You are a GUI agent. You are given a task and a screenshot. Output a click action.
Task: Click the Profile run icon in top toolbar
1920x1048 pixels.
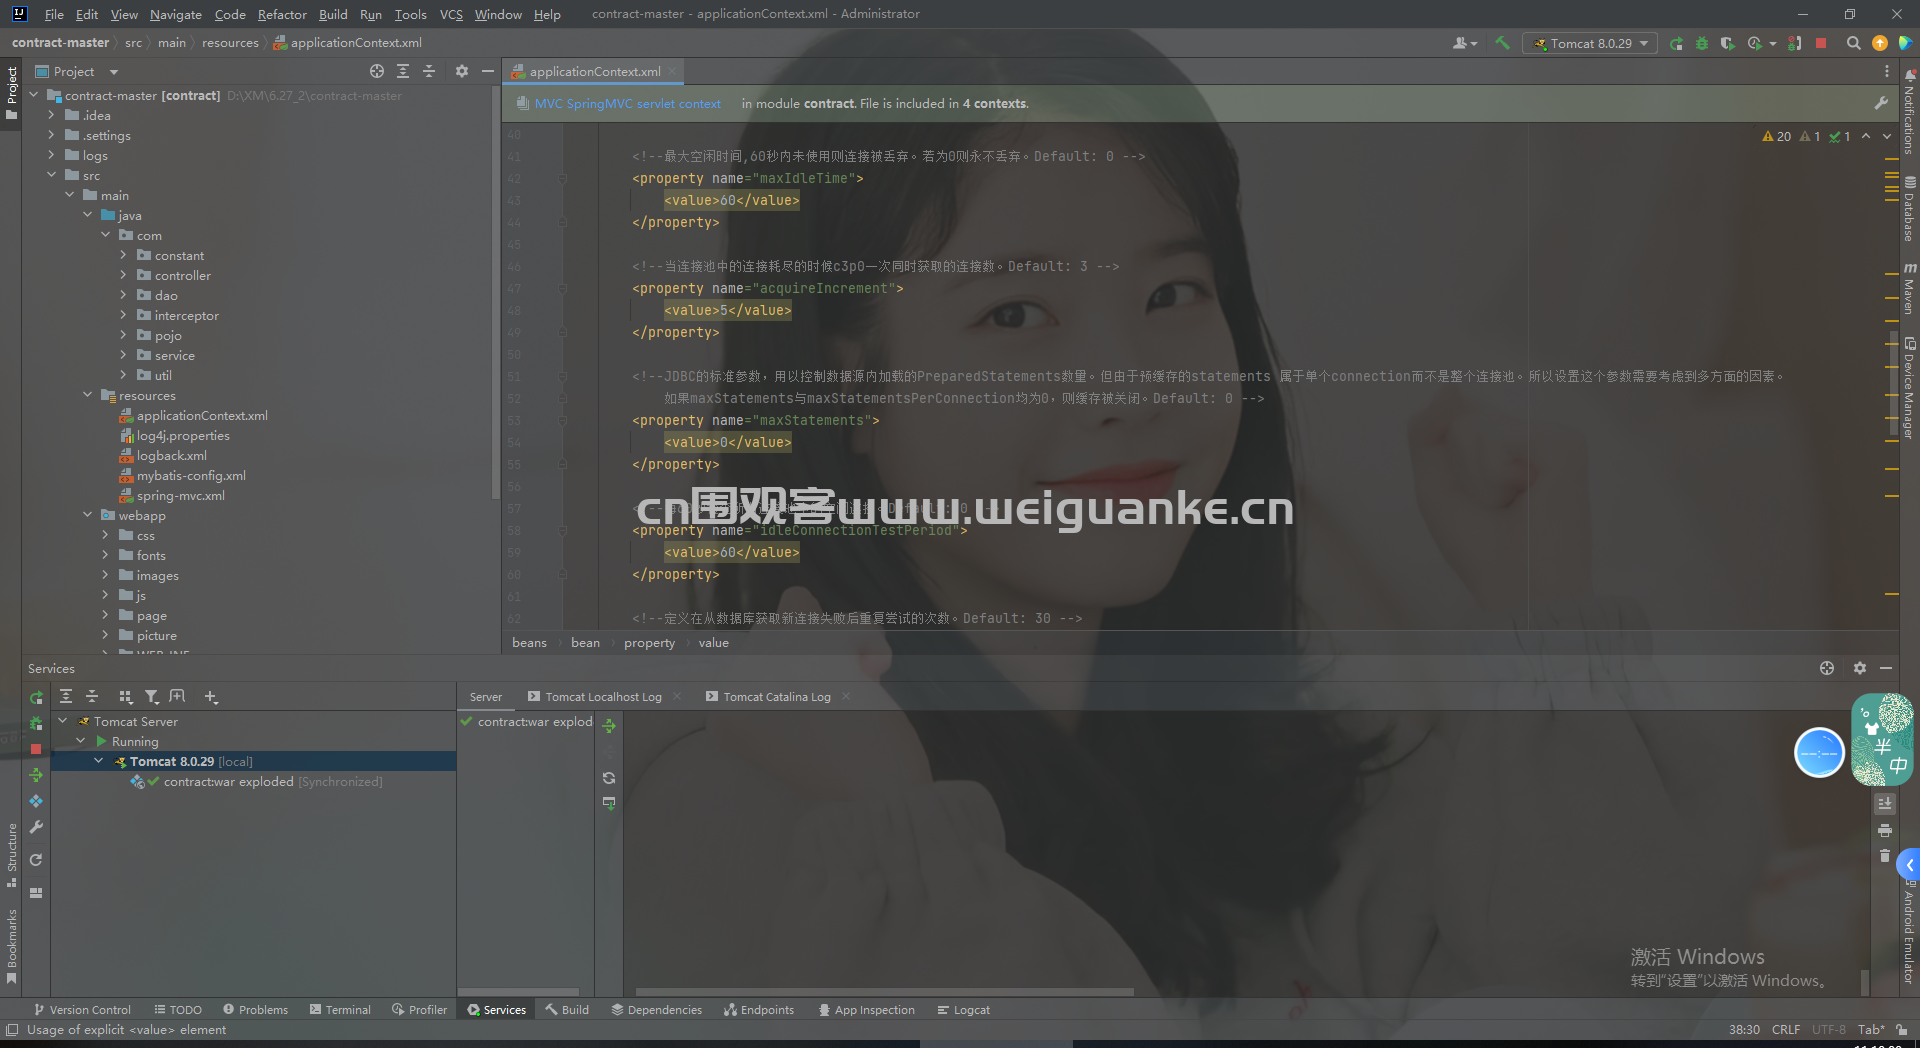tap(1755, 43)
